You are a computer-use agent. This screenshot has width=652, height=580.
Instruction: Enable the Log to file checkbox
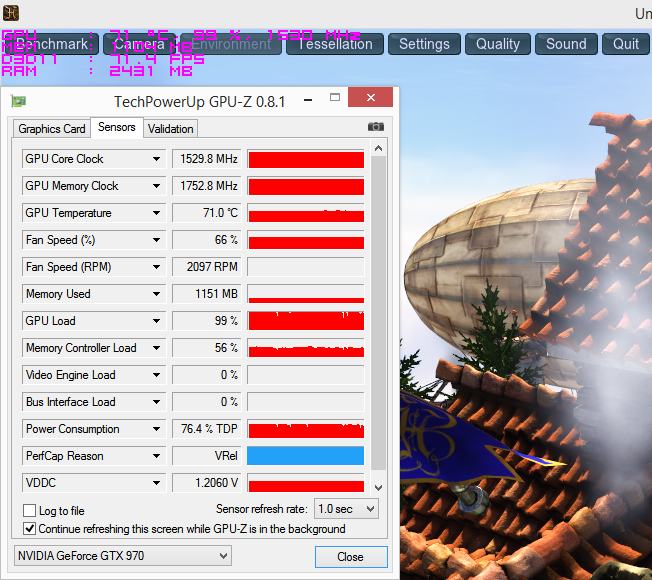tap(30, 510)
